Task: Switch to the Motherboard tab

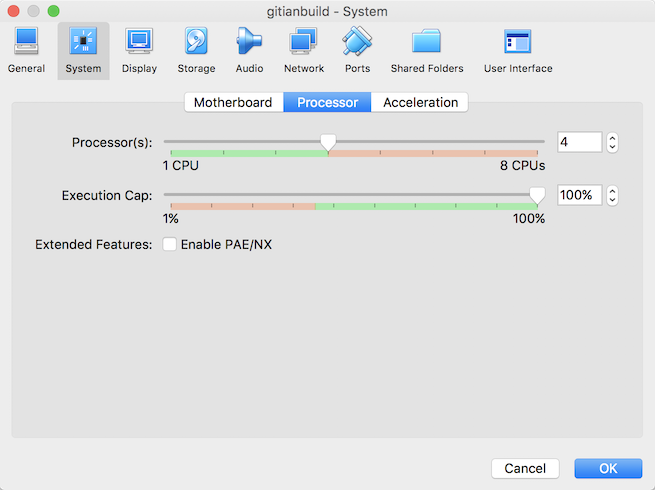Action: pos(233,102)
